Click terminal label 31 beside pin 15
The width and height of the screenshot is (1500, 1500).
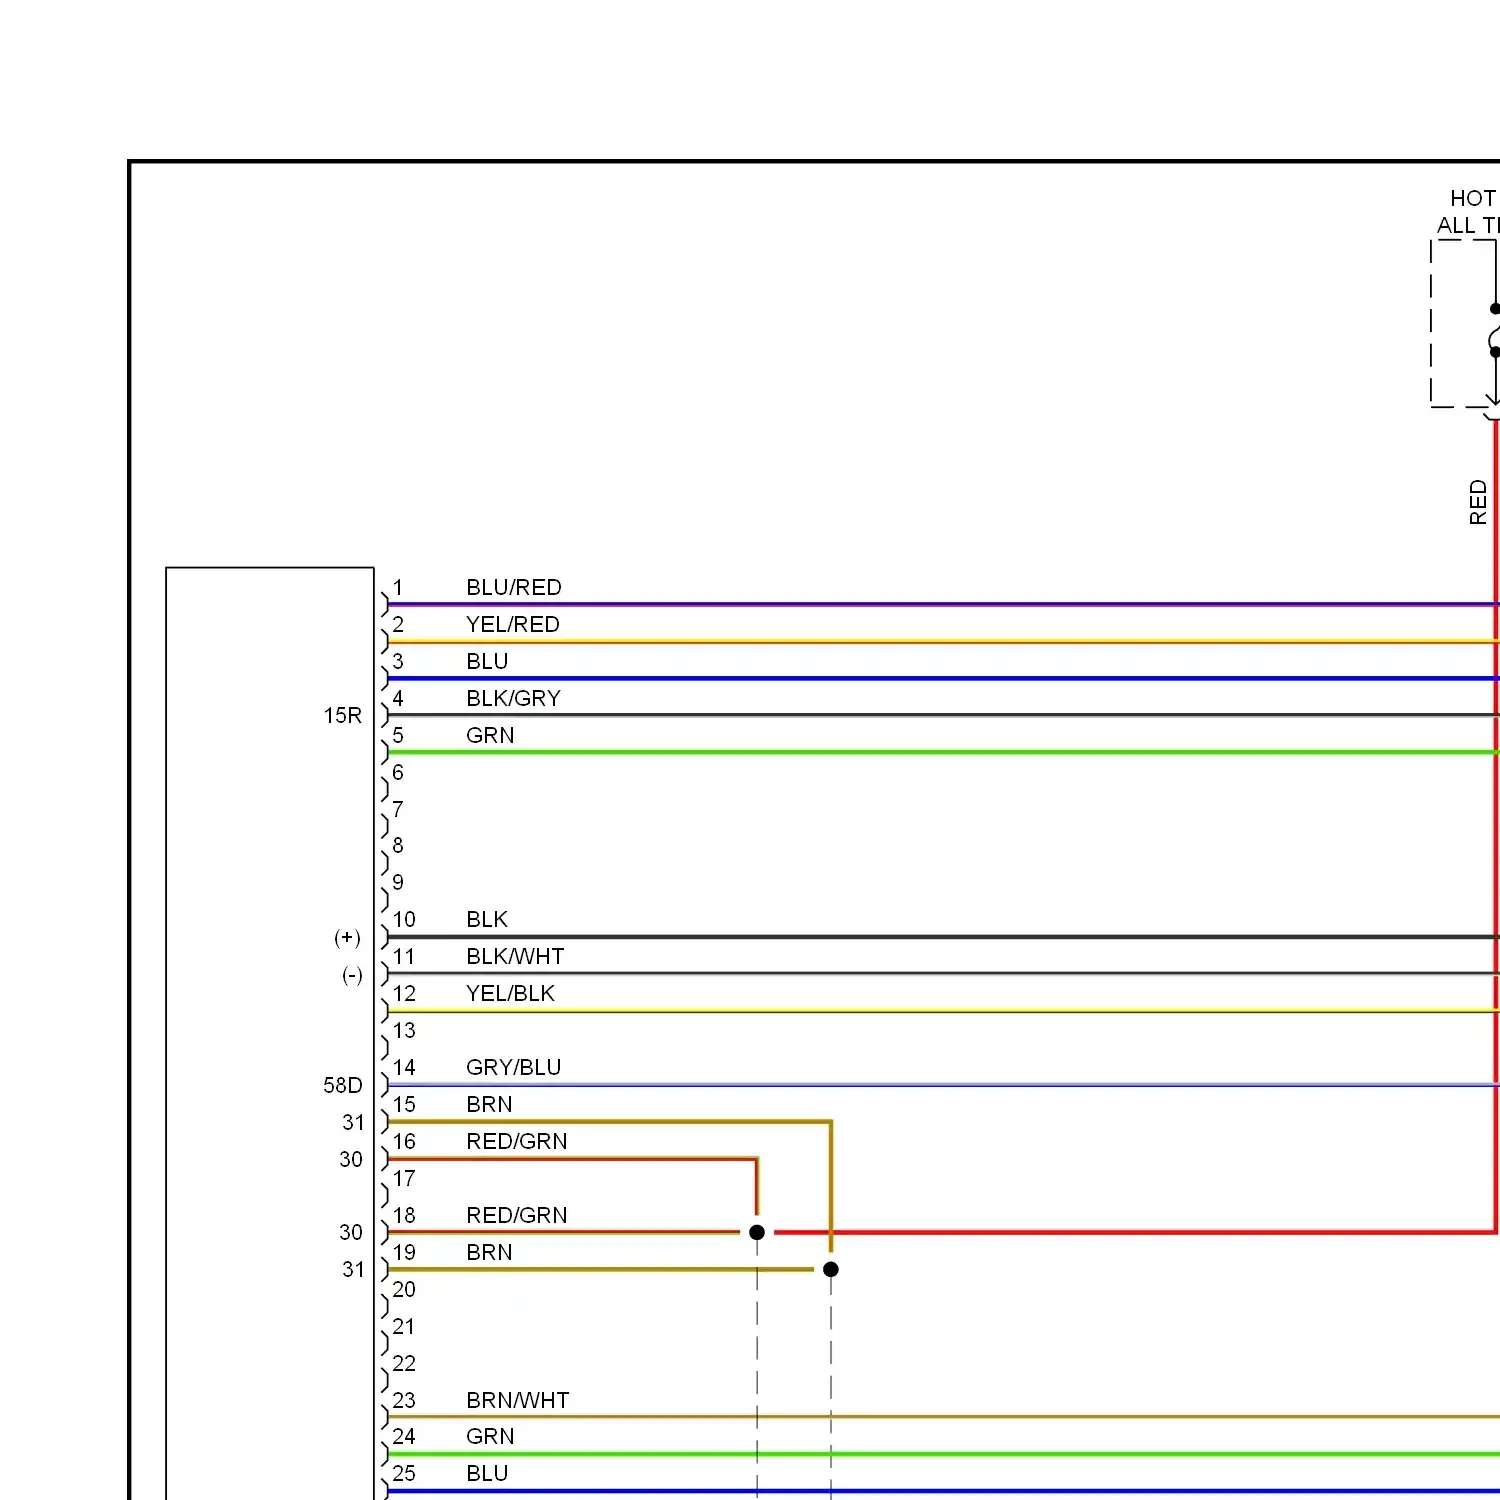353,1122
